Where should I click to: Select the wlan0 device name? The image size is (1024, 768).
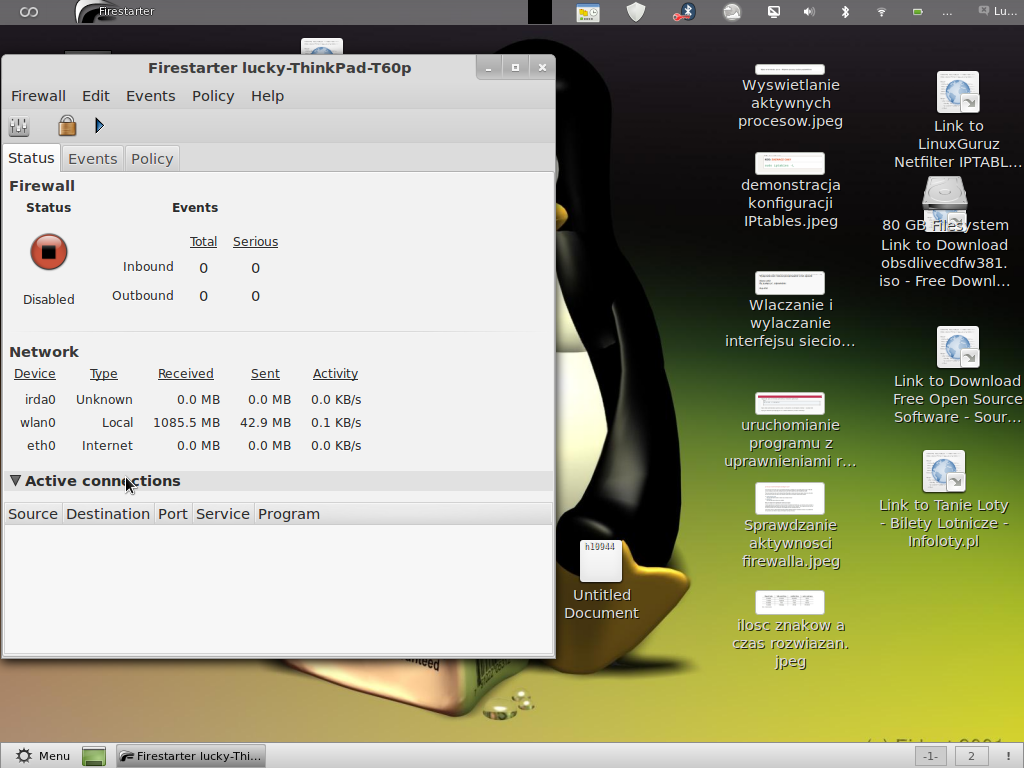pyautogui.click(x=38, y=423)
